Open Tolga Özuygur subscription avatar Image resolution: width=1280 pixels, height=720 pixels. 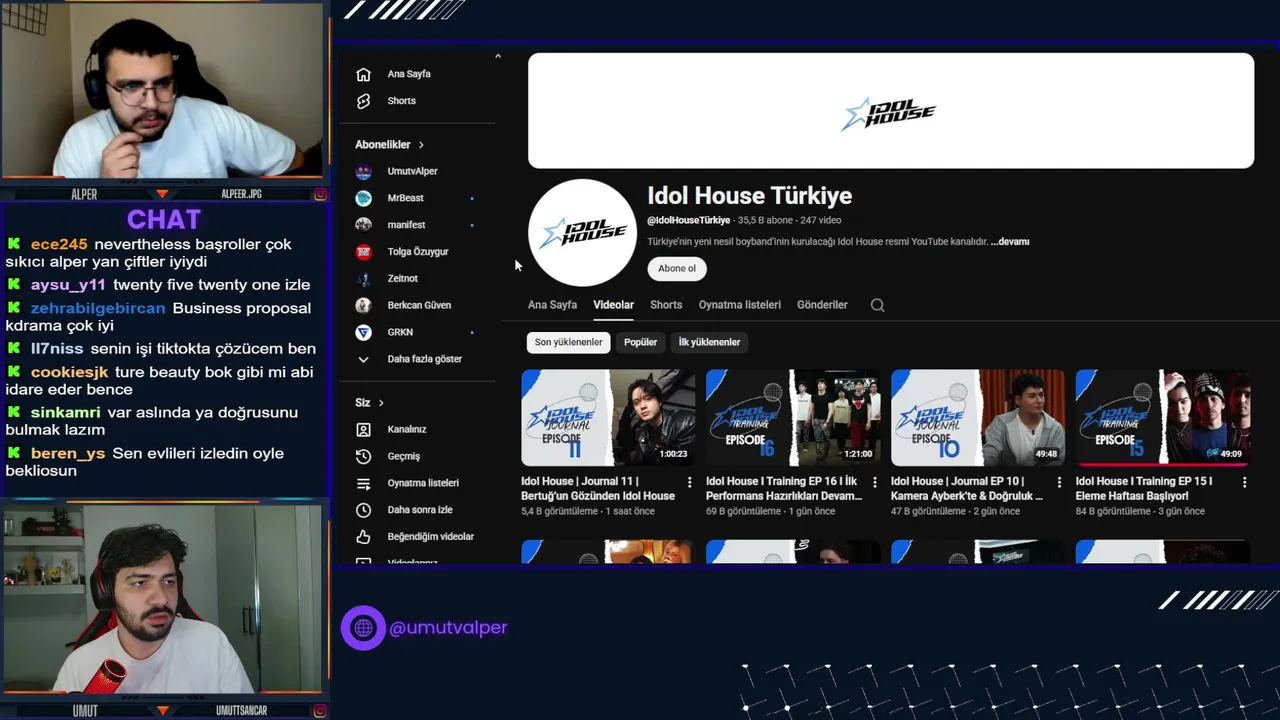pyautogui.click(x=364, y=252)
